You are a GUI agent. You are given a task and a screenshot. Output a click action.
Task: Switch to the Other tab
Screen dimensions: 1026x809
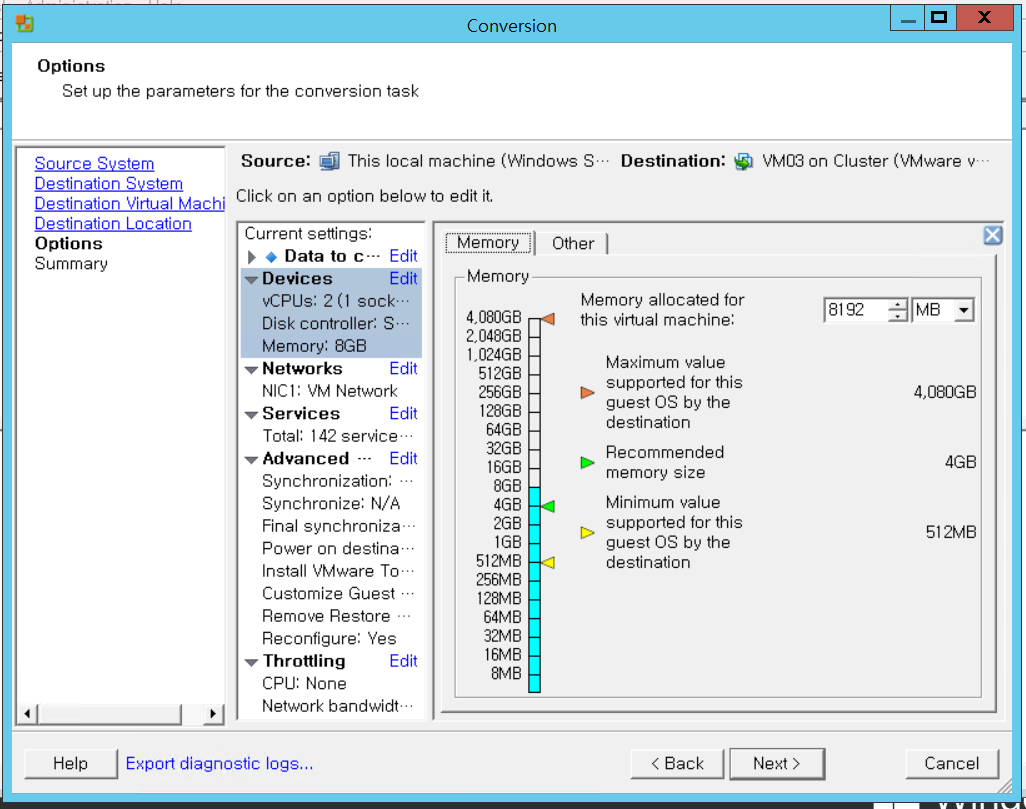[573, 243]
